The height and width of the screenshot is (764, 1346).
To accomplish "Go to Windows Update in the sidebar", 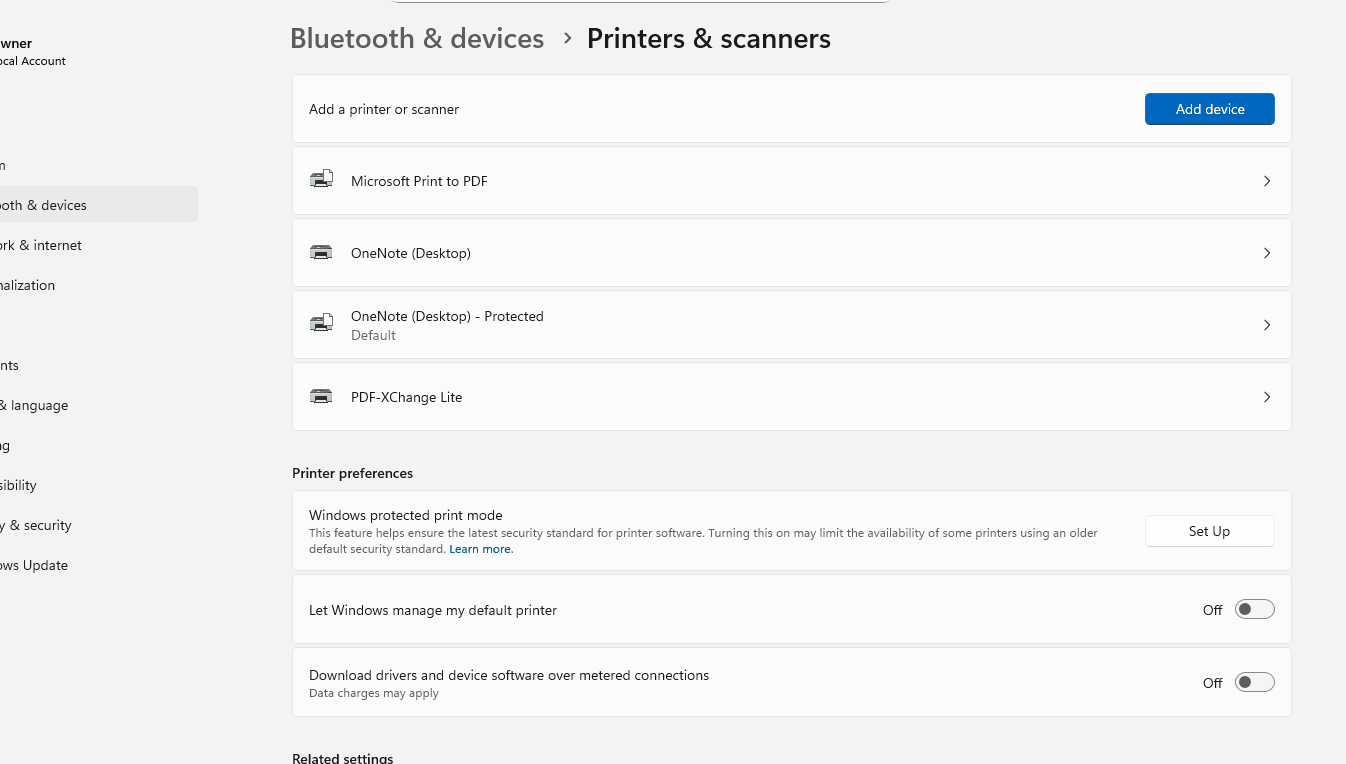I will [35, 565].
